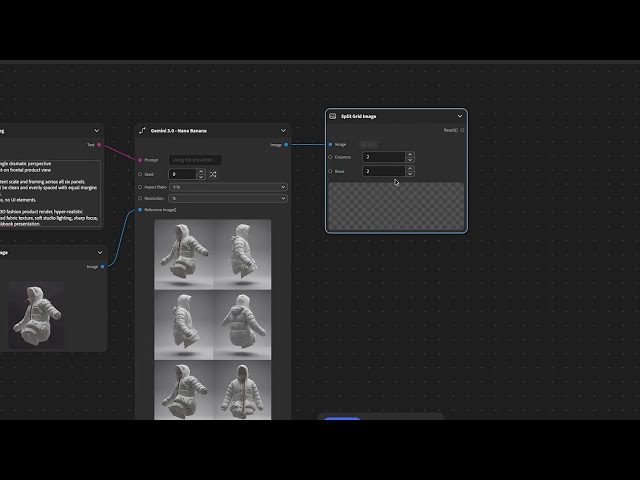Click the Seed input port
The width and height of the screenshot is (640, 480).
click(x=140, y=174)
